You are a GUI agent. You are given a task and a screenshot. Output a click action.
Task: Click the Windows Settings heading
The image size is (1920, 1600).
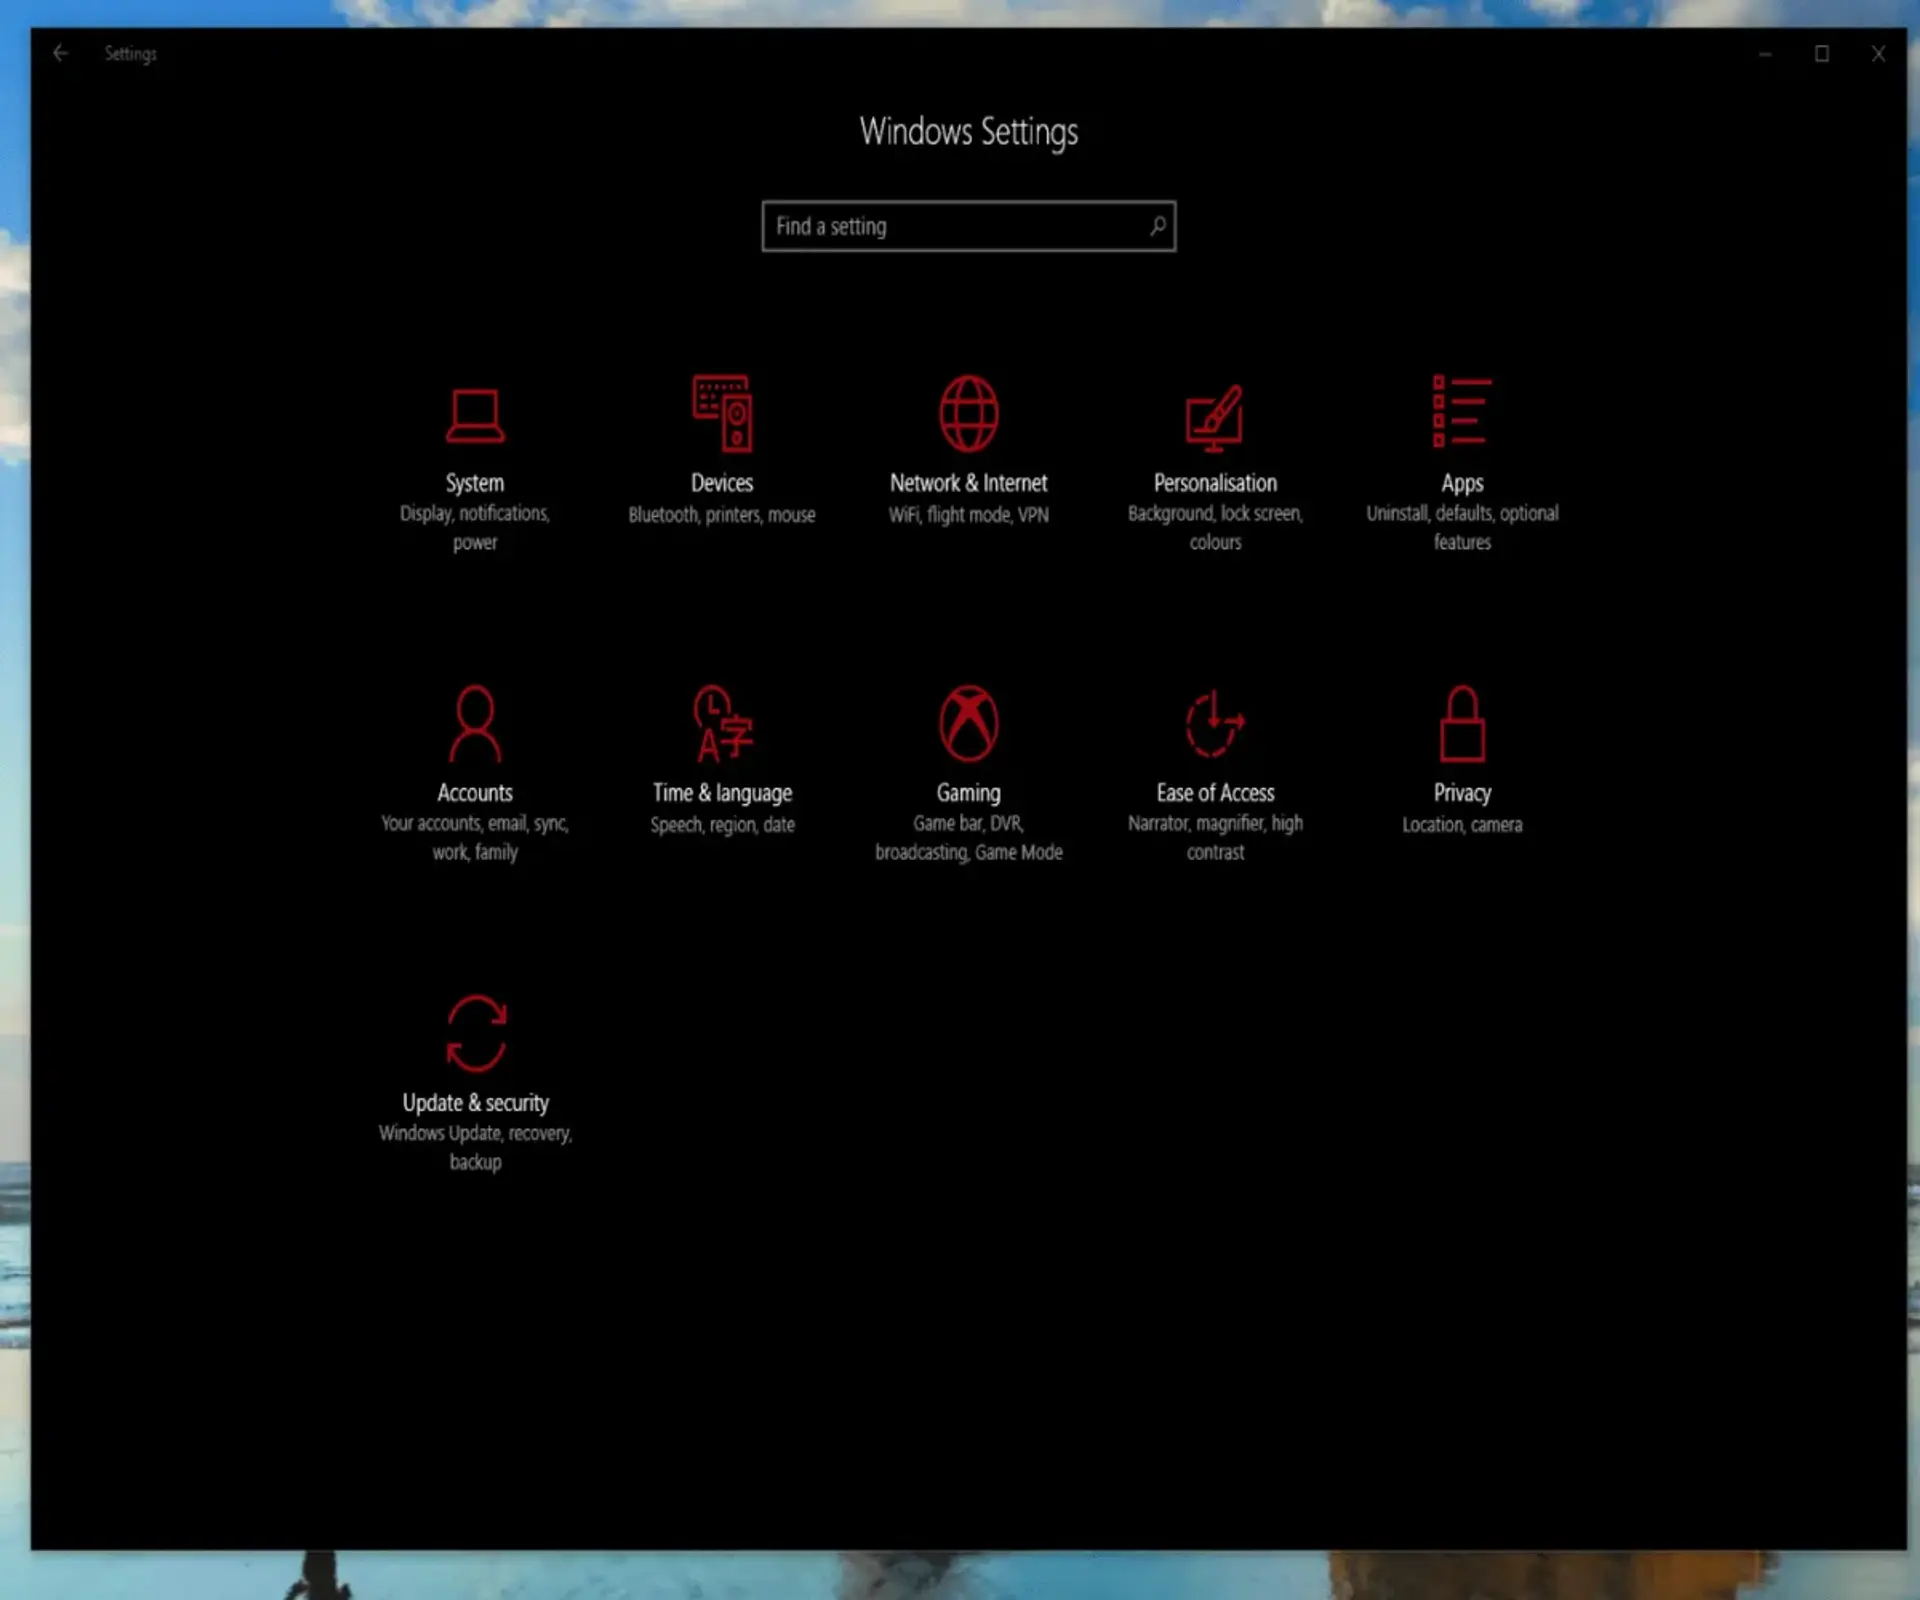pyautogui.click(x=968, y=132)
